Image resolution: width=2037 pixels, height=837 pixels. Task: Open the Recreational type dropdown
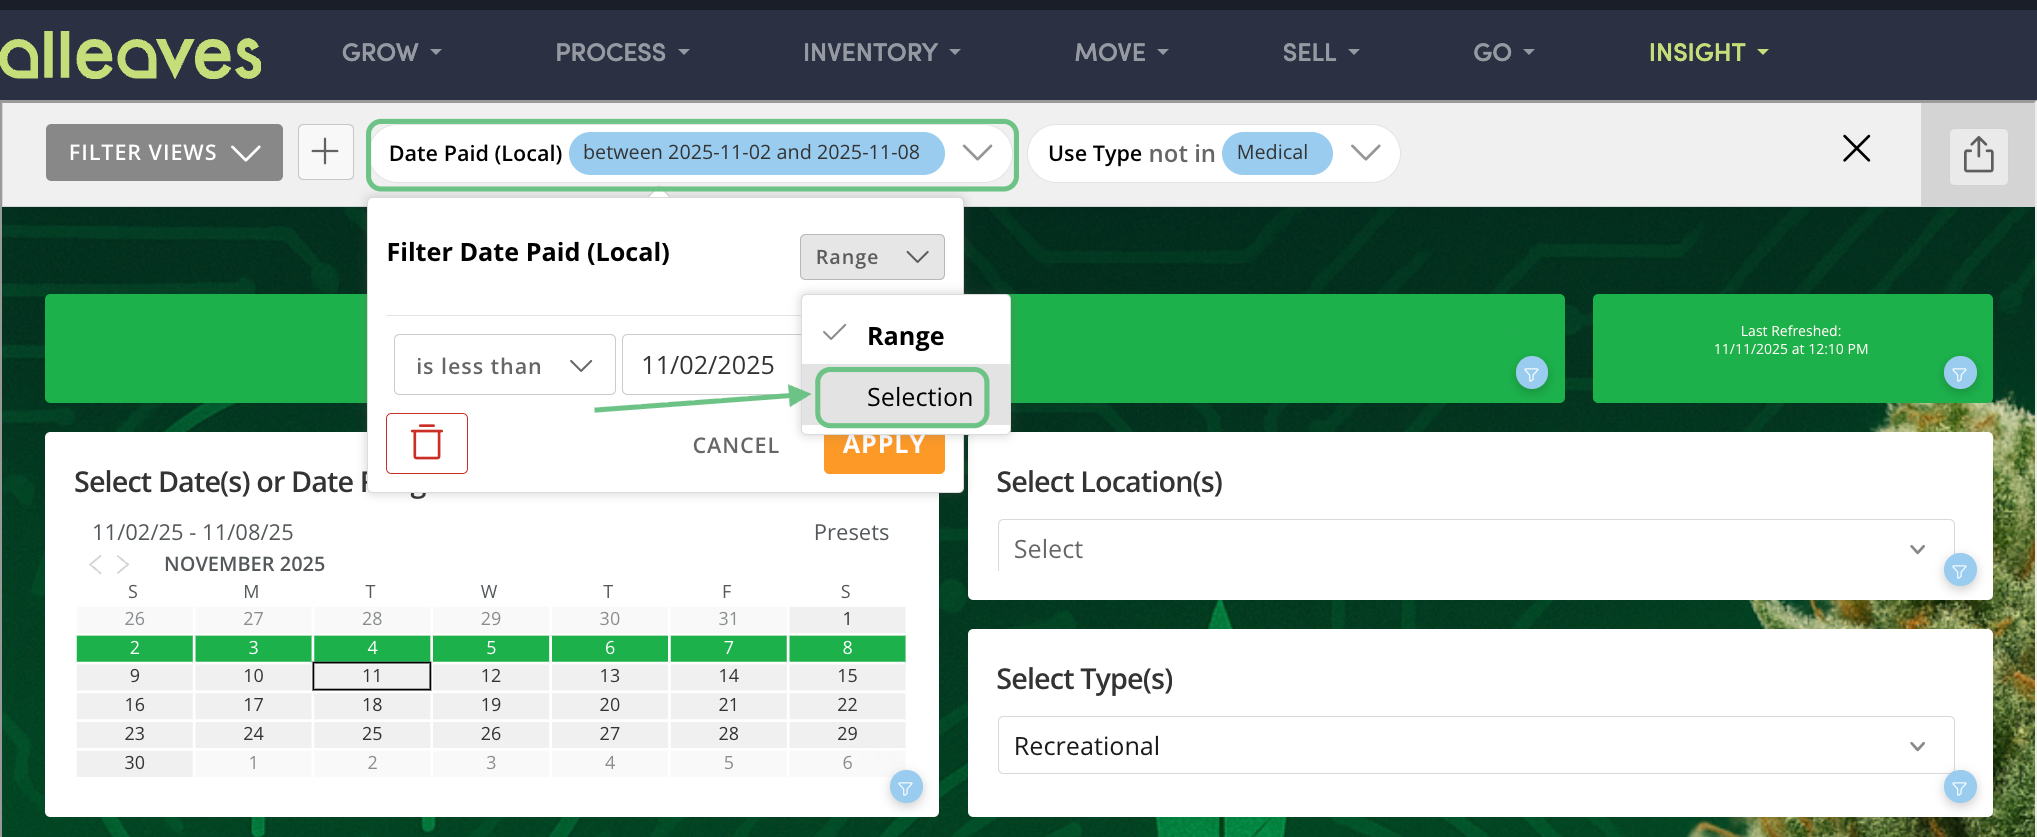click(1475, 745)
